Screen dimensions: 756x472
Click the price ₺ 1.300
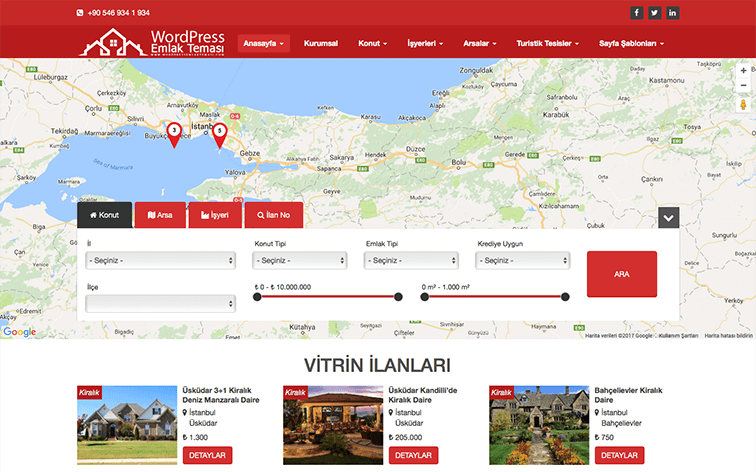point(195,437)
